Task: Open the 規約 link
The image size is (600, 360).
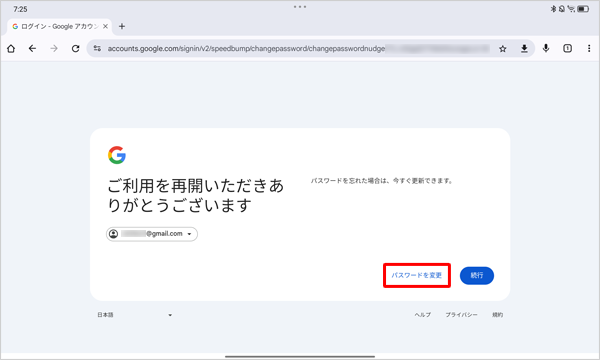Action: (497, 315)
